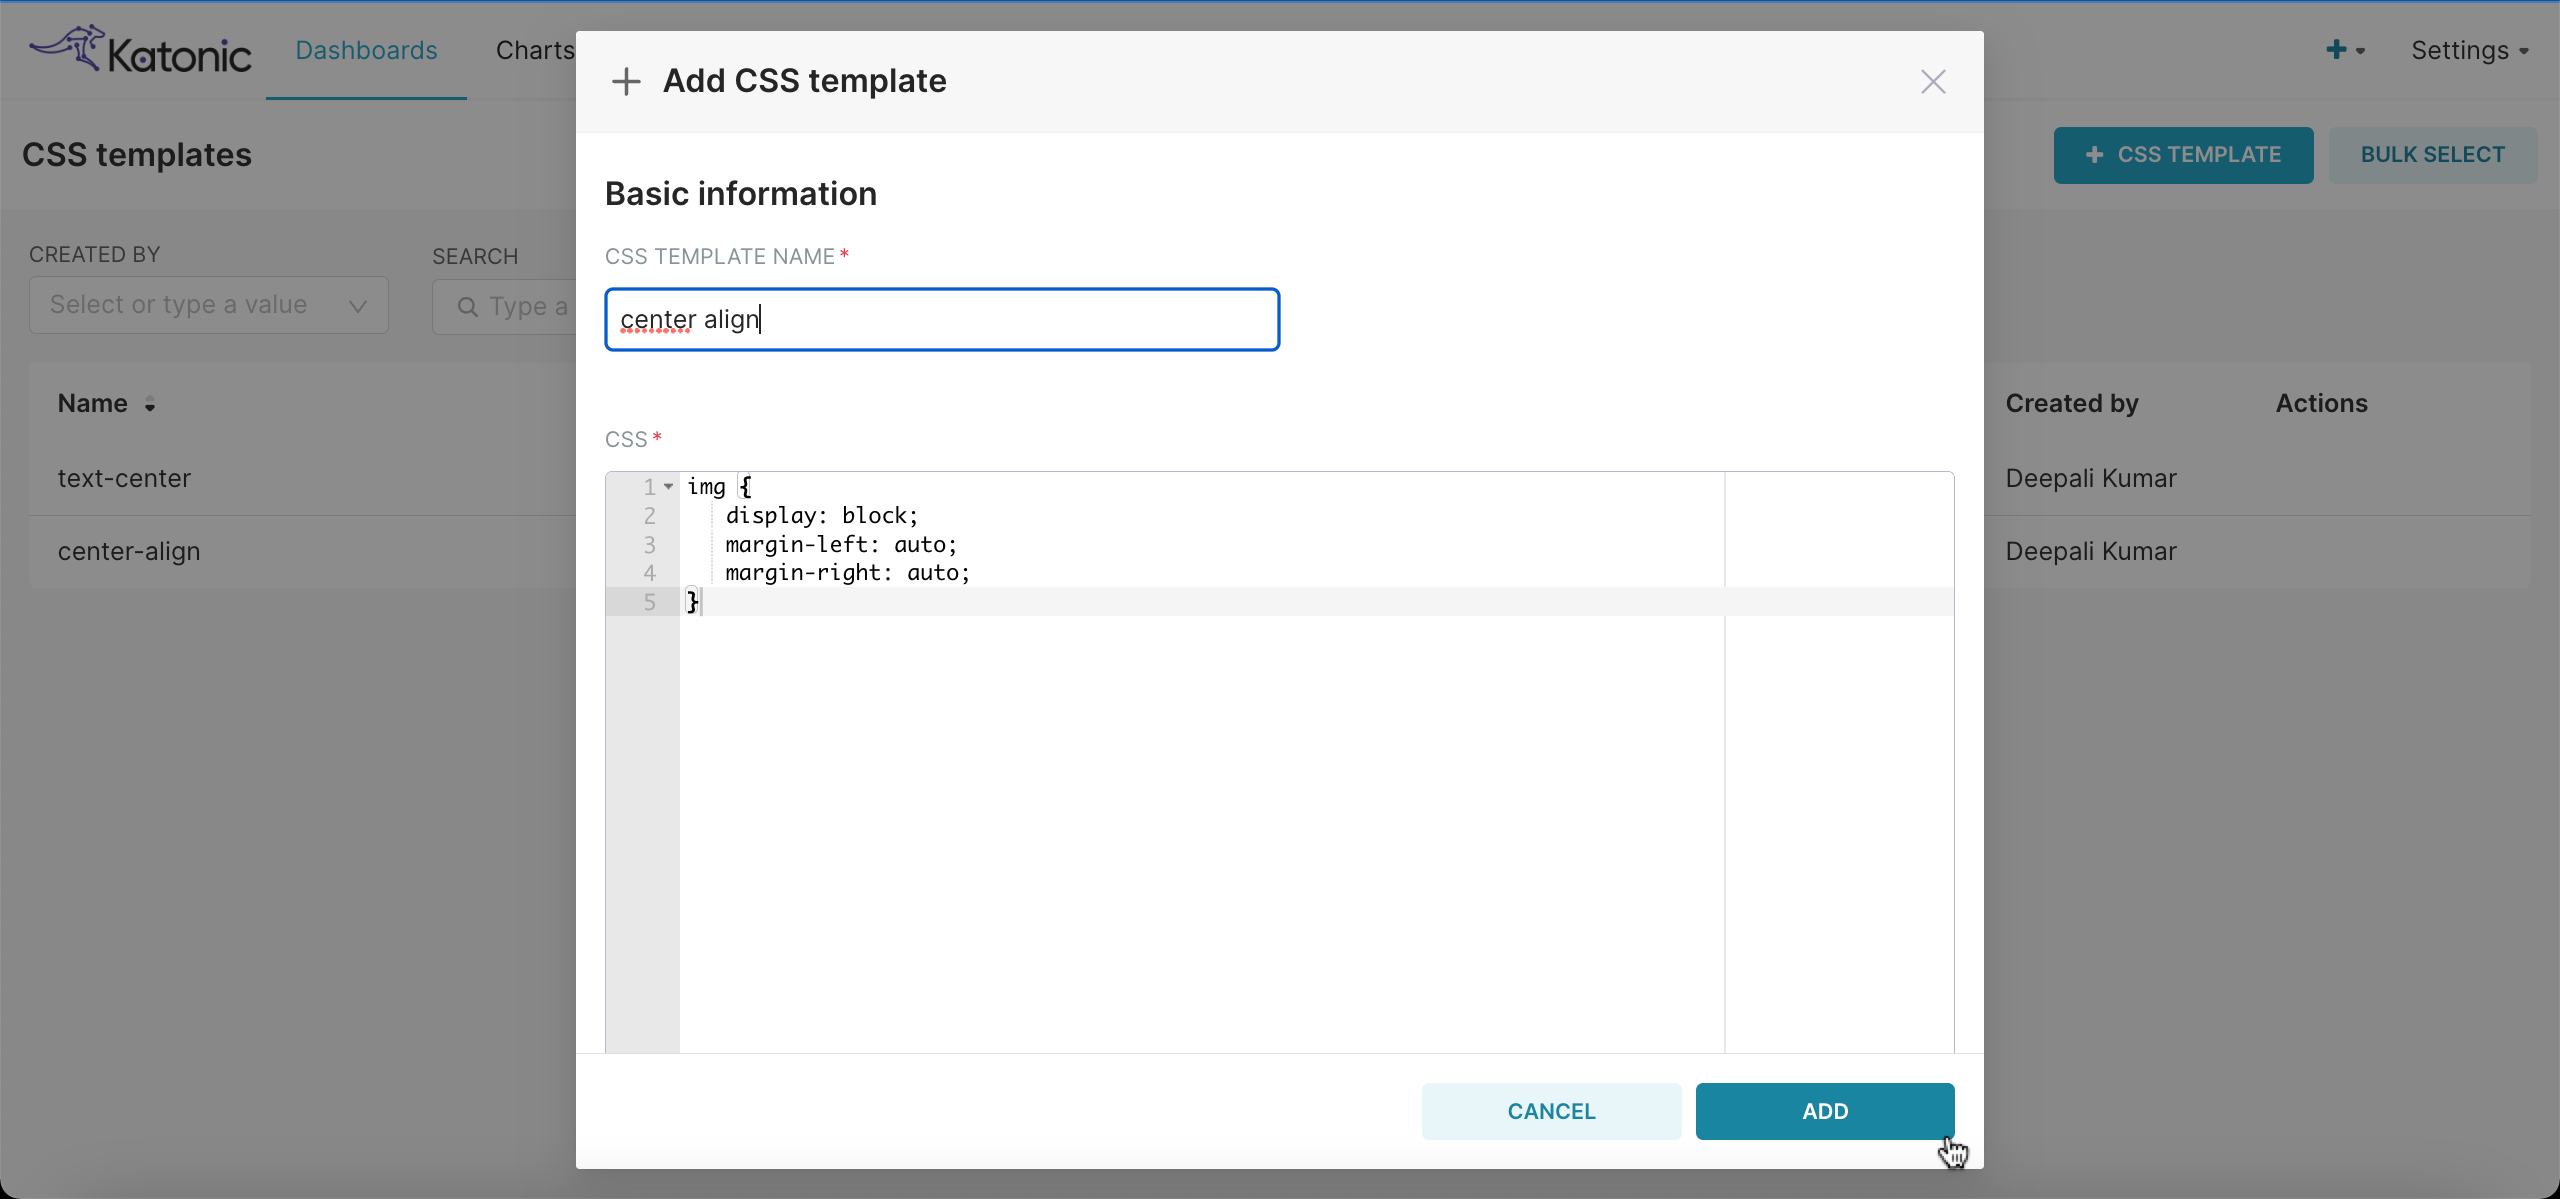2560x1199 pixels.
Task: Open the plus menu in top bar
Action: click(2344, 50)
